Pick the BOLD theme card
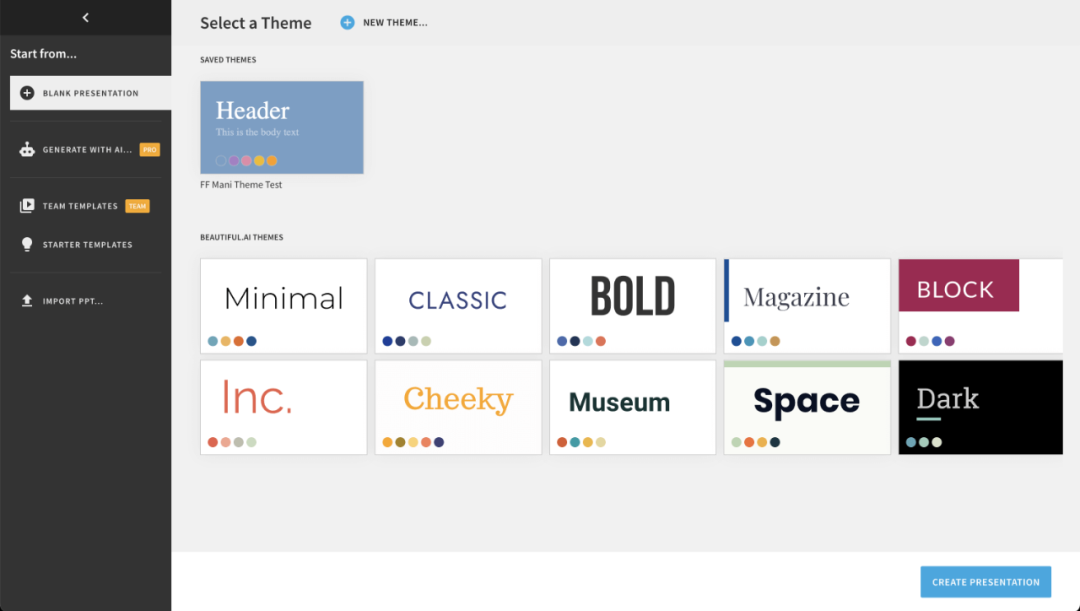 [632, 305]
